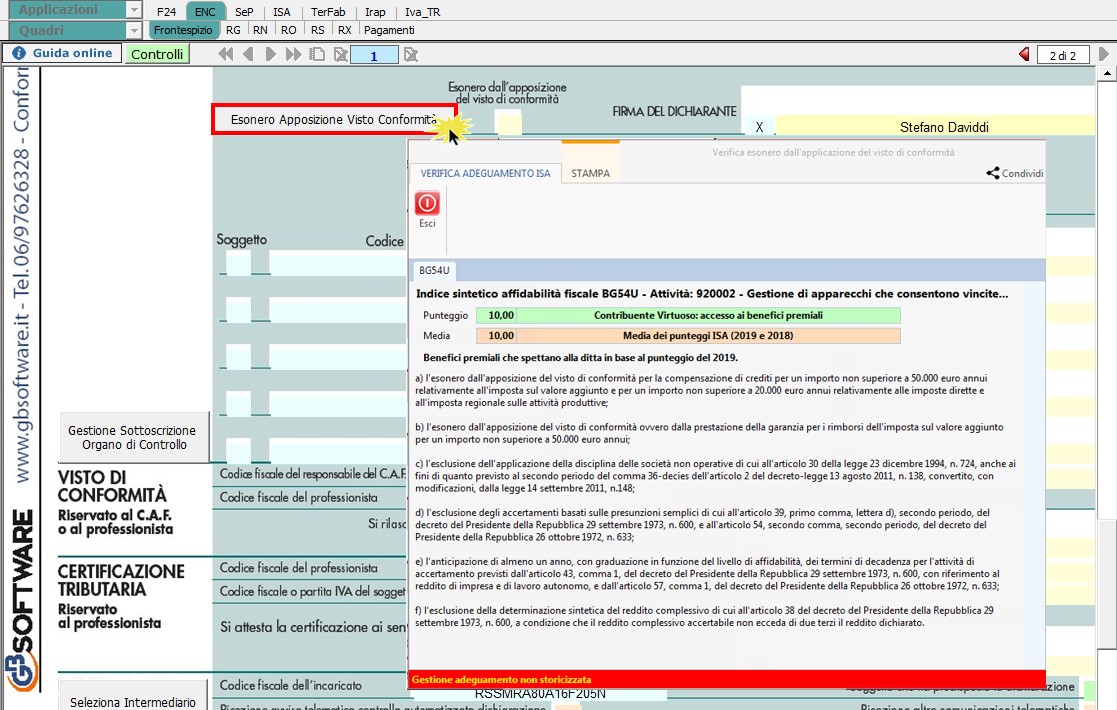
Task: Click the delete icon right of page number field
Action: click(x=410, y=55)
